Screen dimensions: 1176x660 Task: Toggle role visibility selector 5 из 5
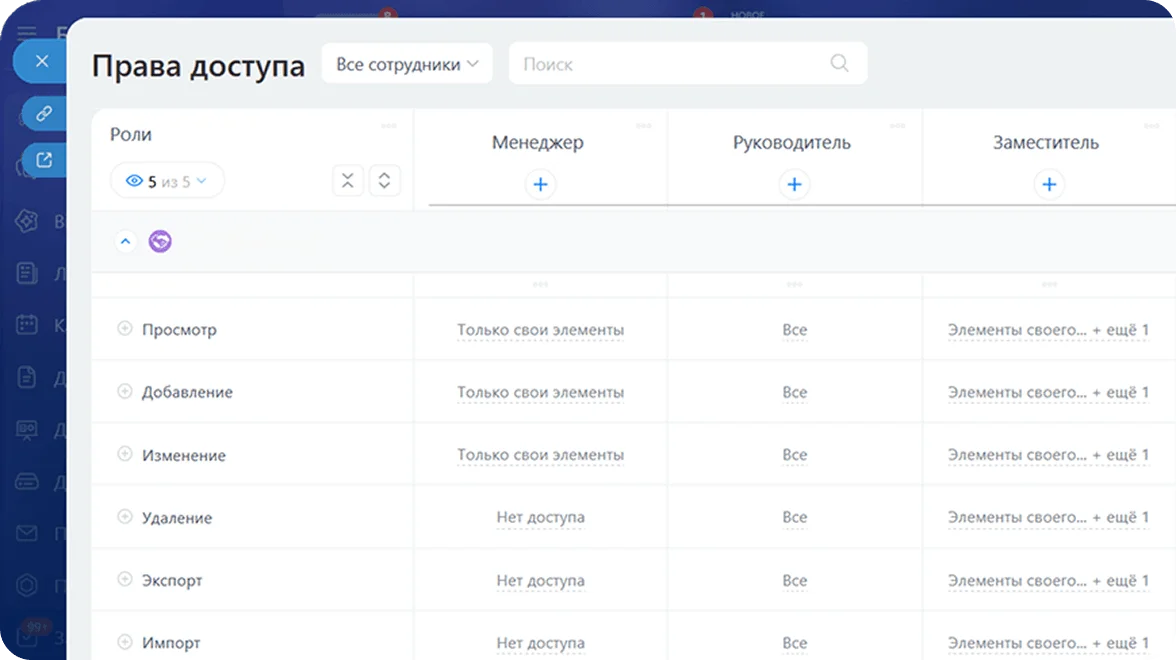click(167, 182)
